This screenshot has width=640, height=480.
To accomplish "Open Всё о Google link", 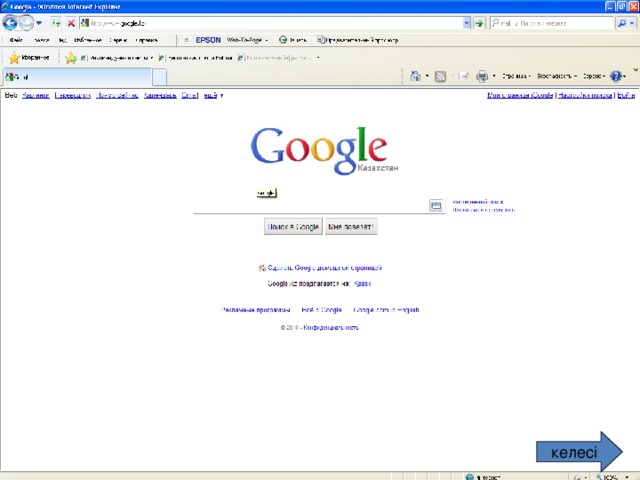I will coord(321,310).
